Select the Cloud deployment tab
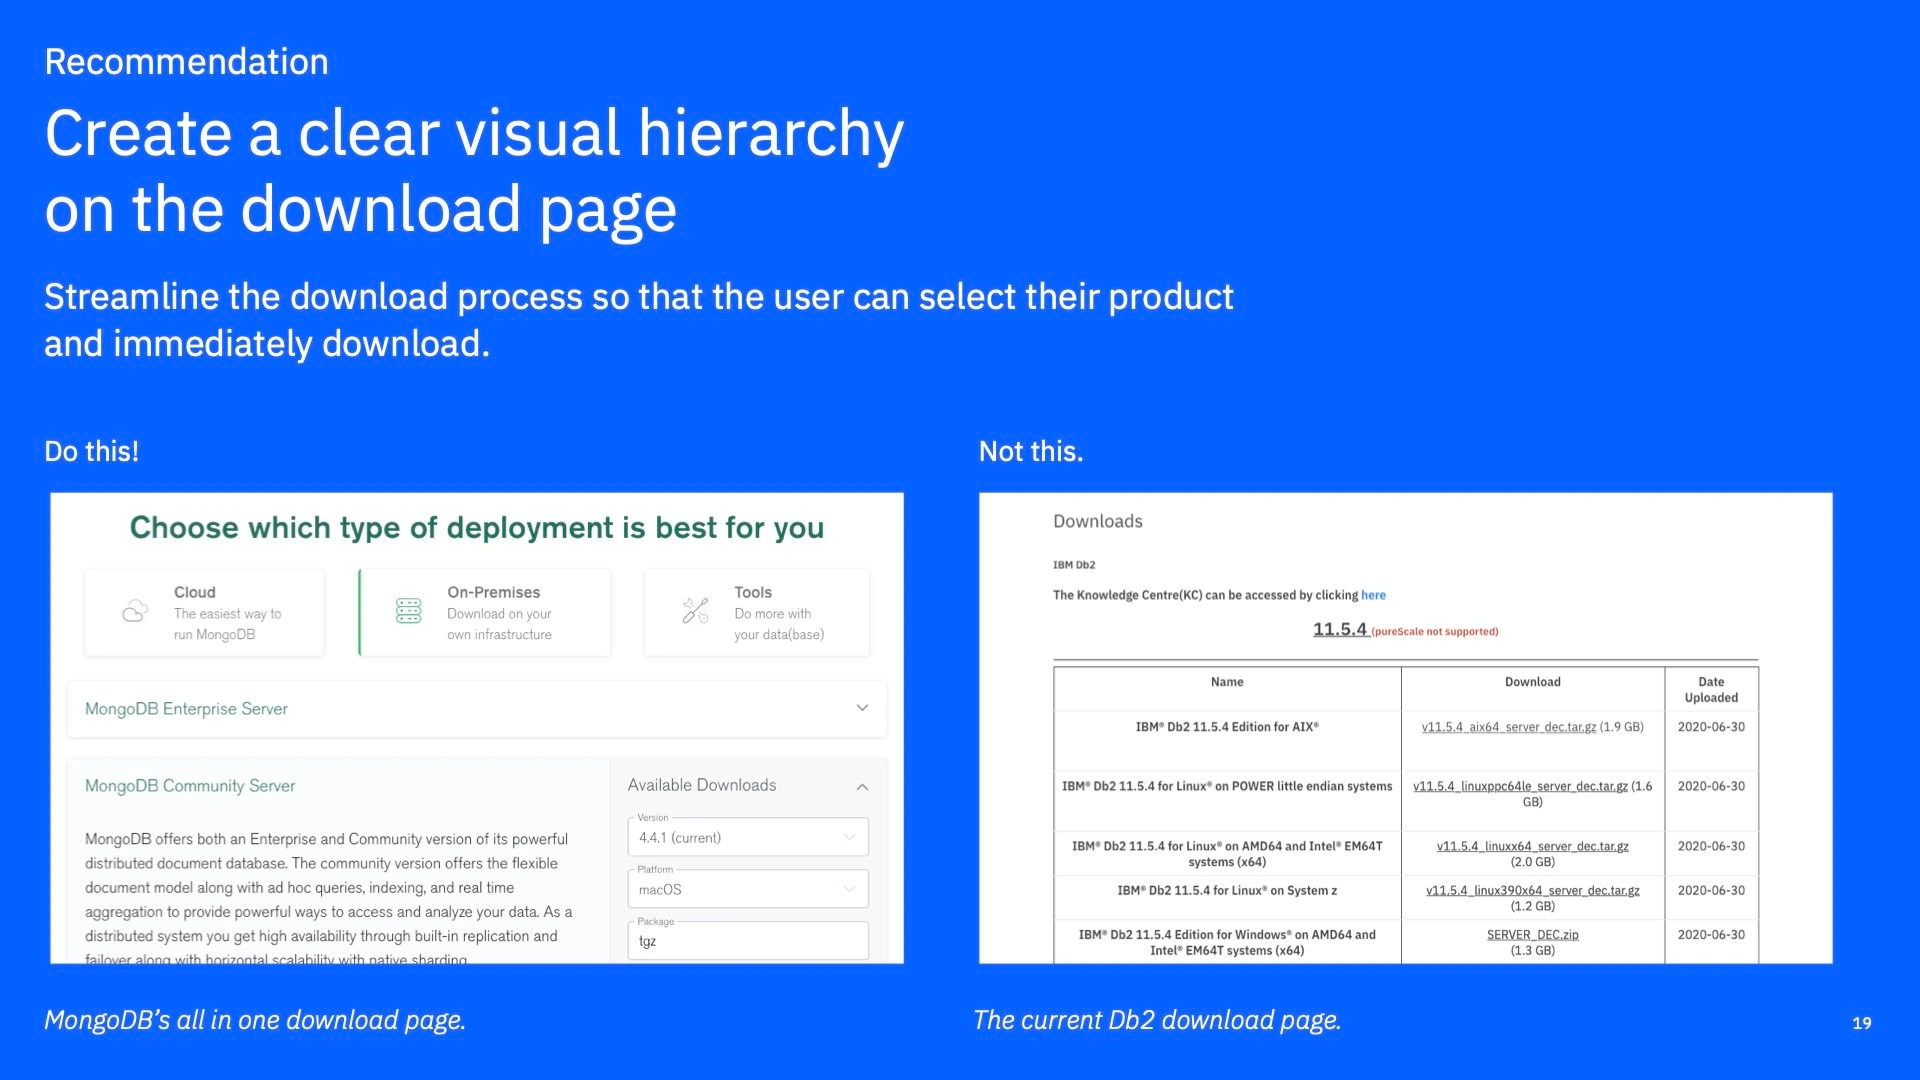This screenshot has height=1080, width=1920. [x=205, y=612]
